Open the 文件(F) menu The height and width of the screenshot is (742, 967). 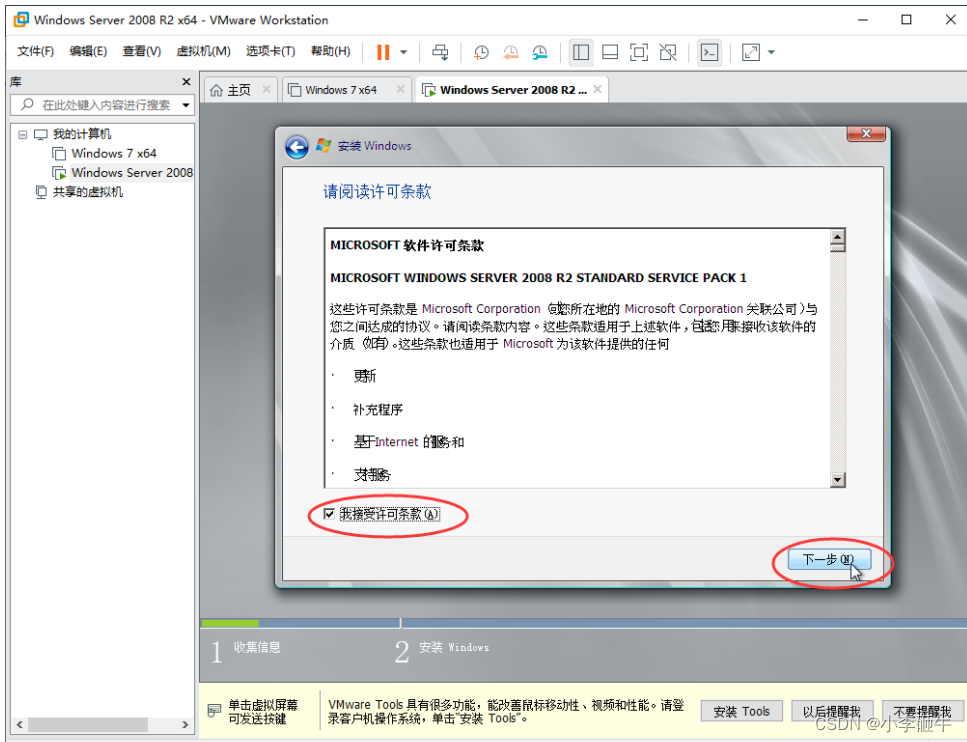tap(35, 51)
